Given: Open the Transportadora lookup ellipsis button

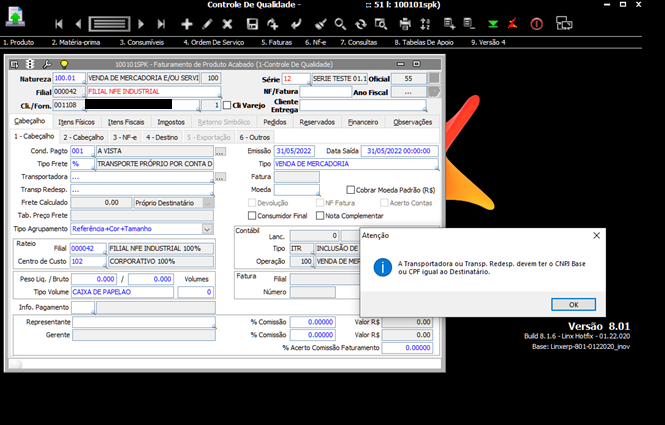Looking at the screenshot, I should (x=220, y=177).
